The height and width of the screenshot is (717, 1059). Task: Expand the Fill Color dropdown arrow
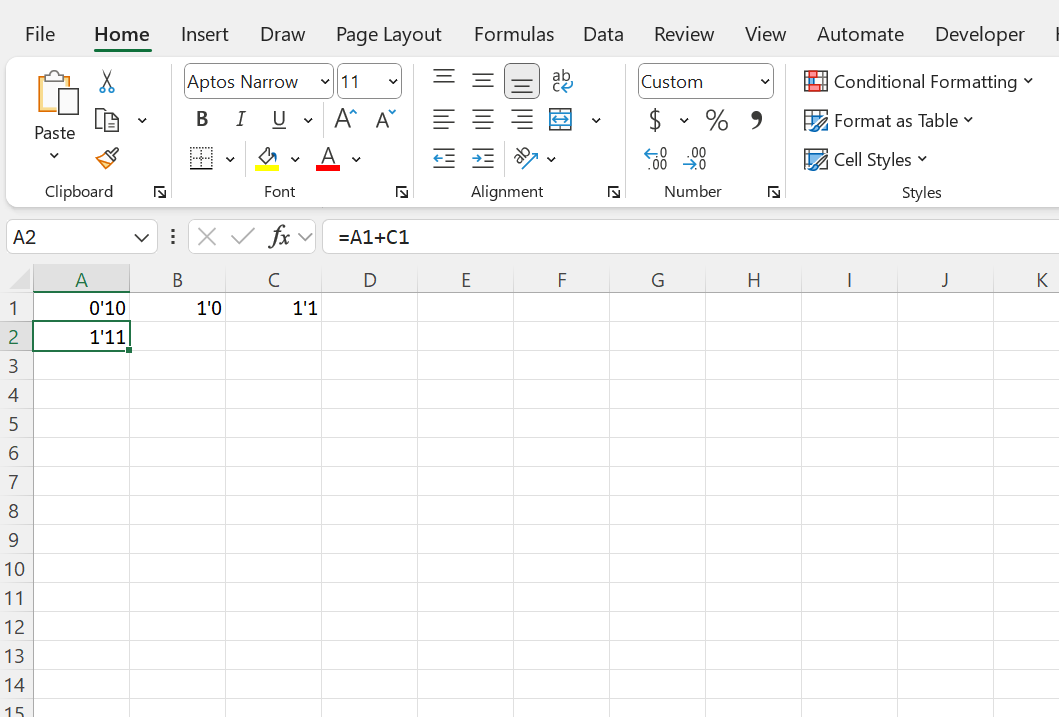[x=295, y=158]
